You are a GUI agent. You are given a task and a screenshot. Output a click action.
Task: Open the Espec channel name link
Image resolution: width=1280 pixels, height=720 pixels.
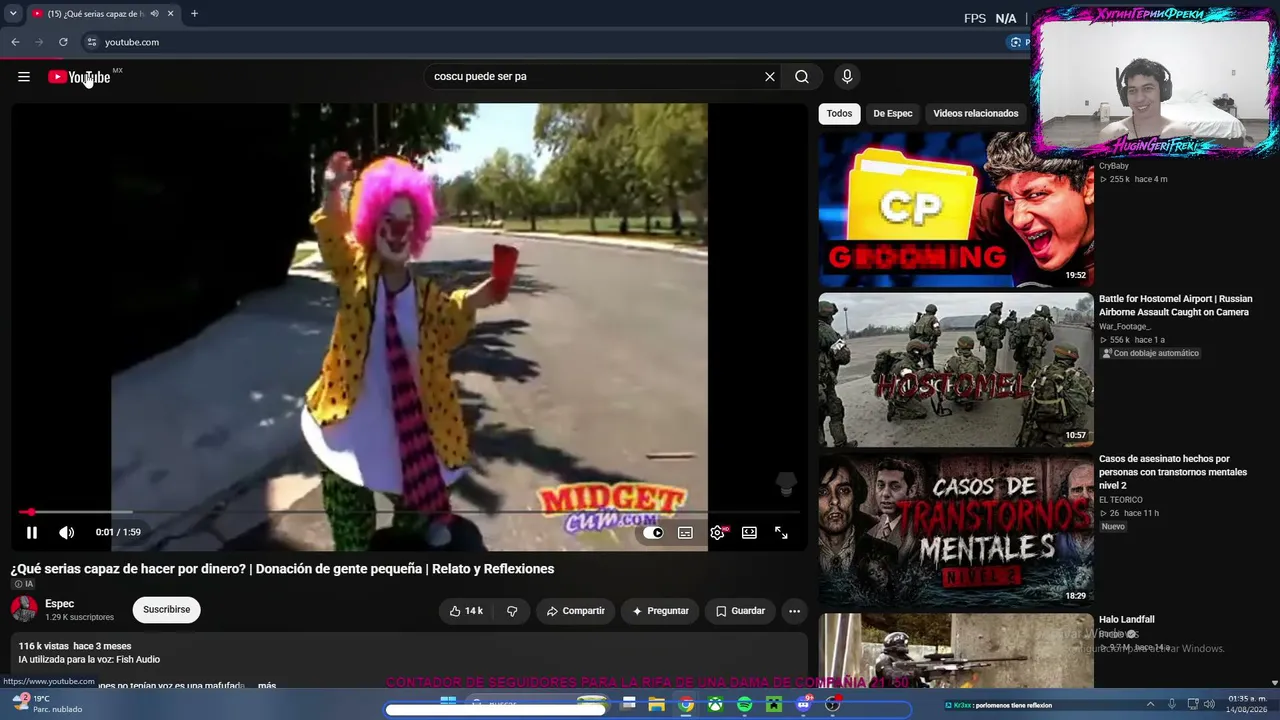coord(59,604)
